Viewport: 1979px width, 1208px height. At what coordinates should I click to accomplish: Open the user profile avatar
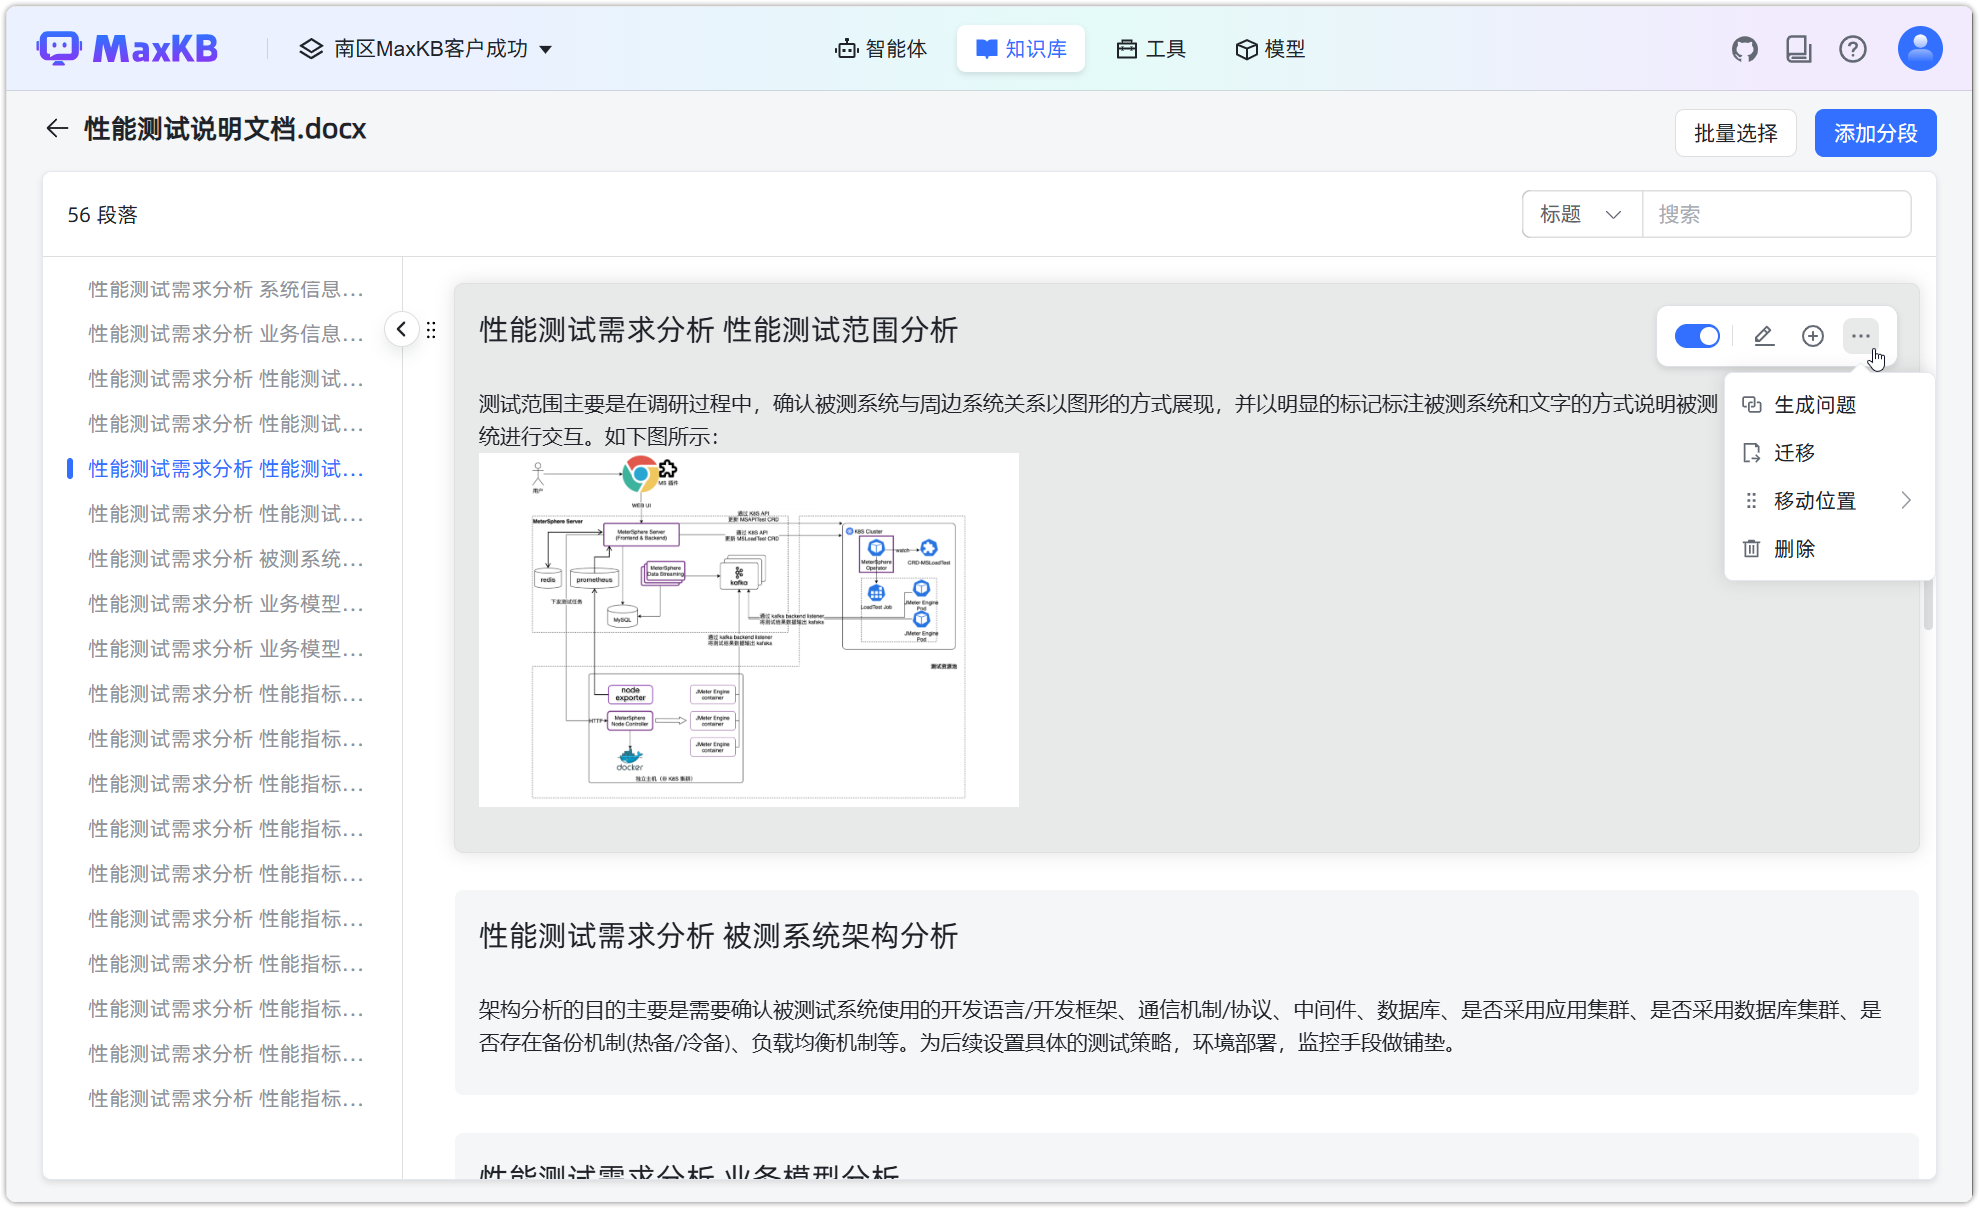pyautogui.click(x=1918, y=47)
